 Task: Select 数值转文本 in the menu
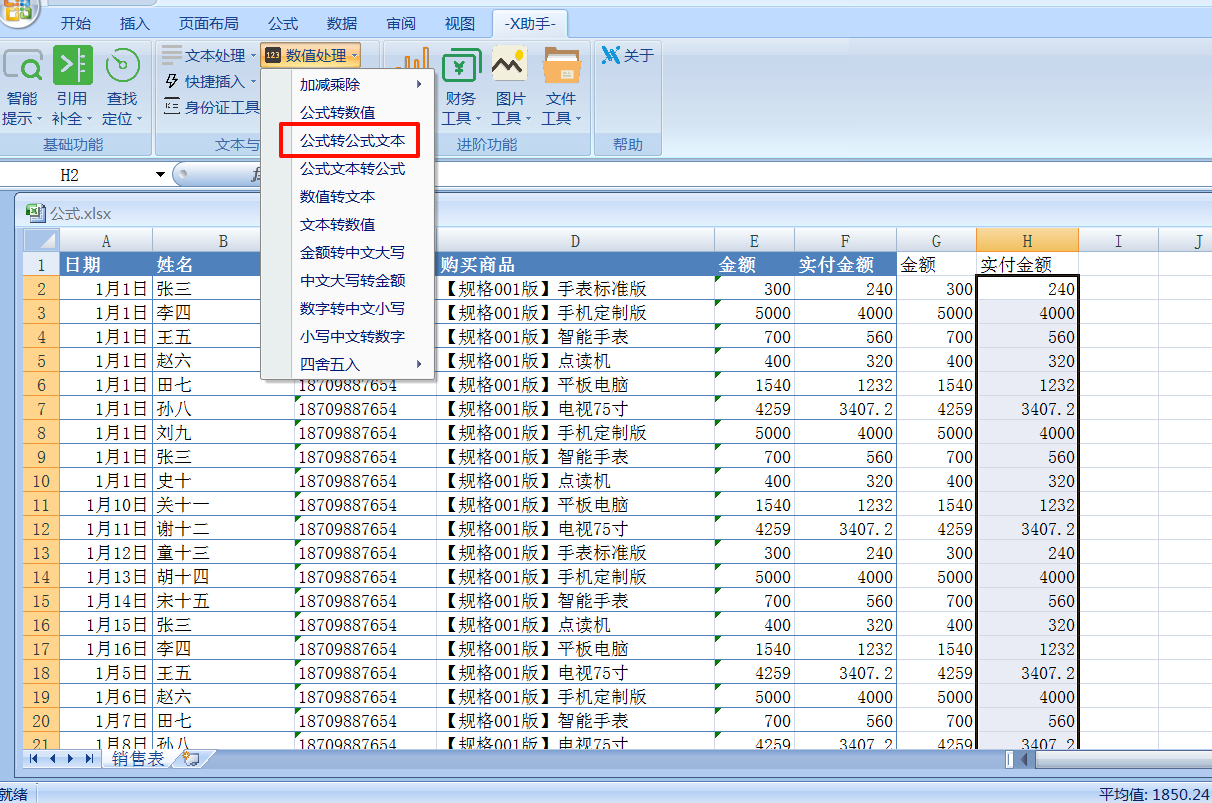click(x=348, y=197)
